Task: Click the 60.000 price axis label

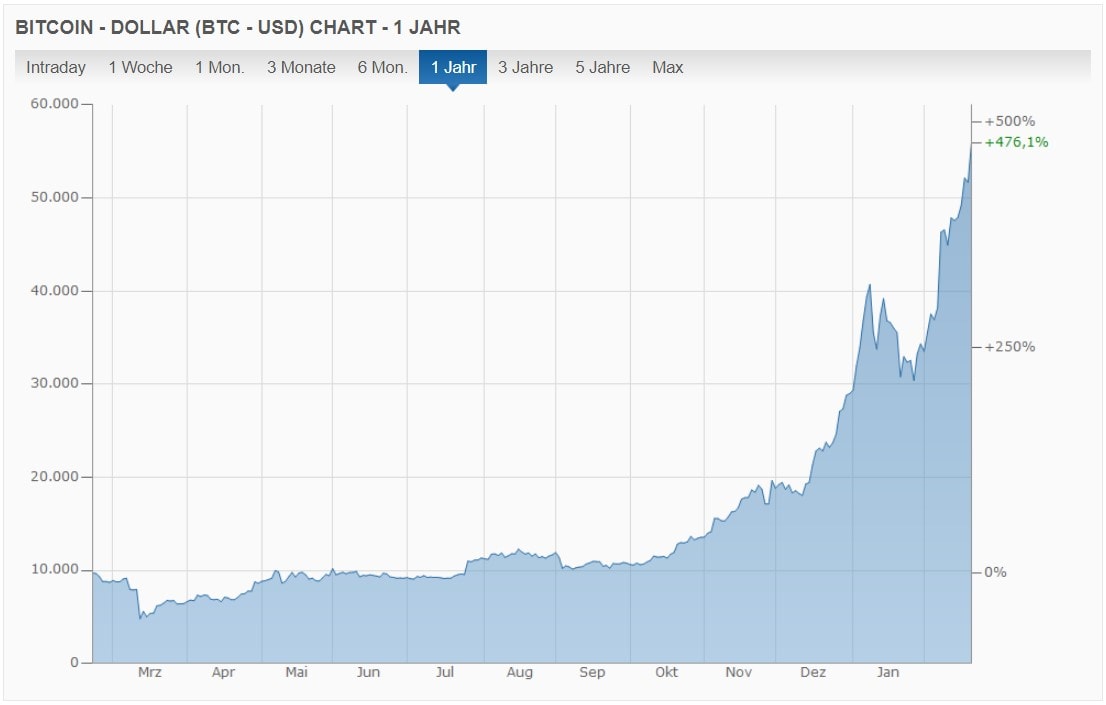Action: (x=54, y=104)
